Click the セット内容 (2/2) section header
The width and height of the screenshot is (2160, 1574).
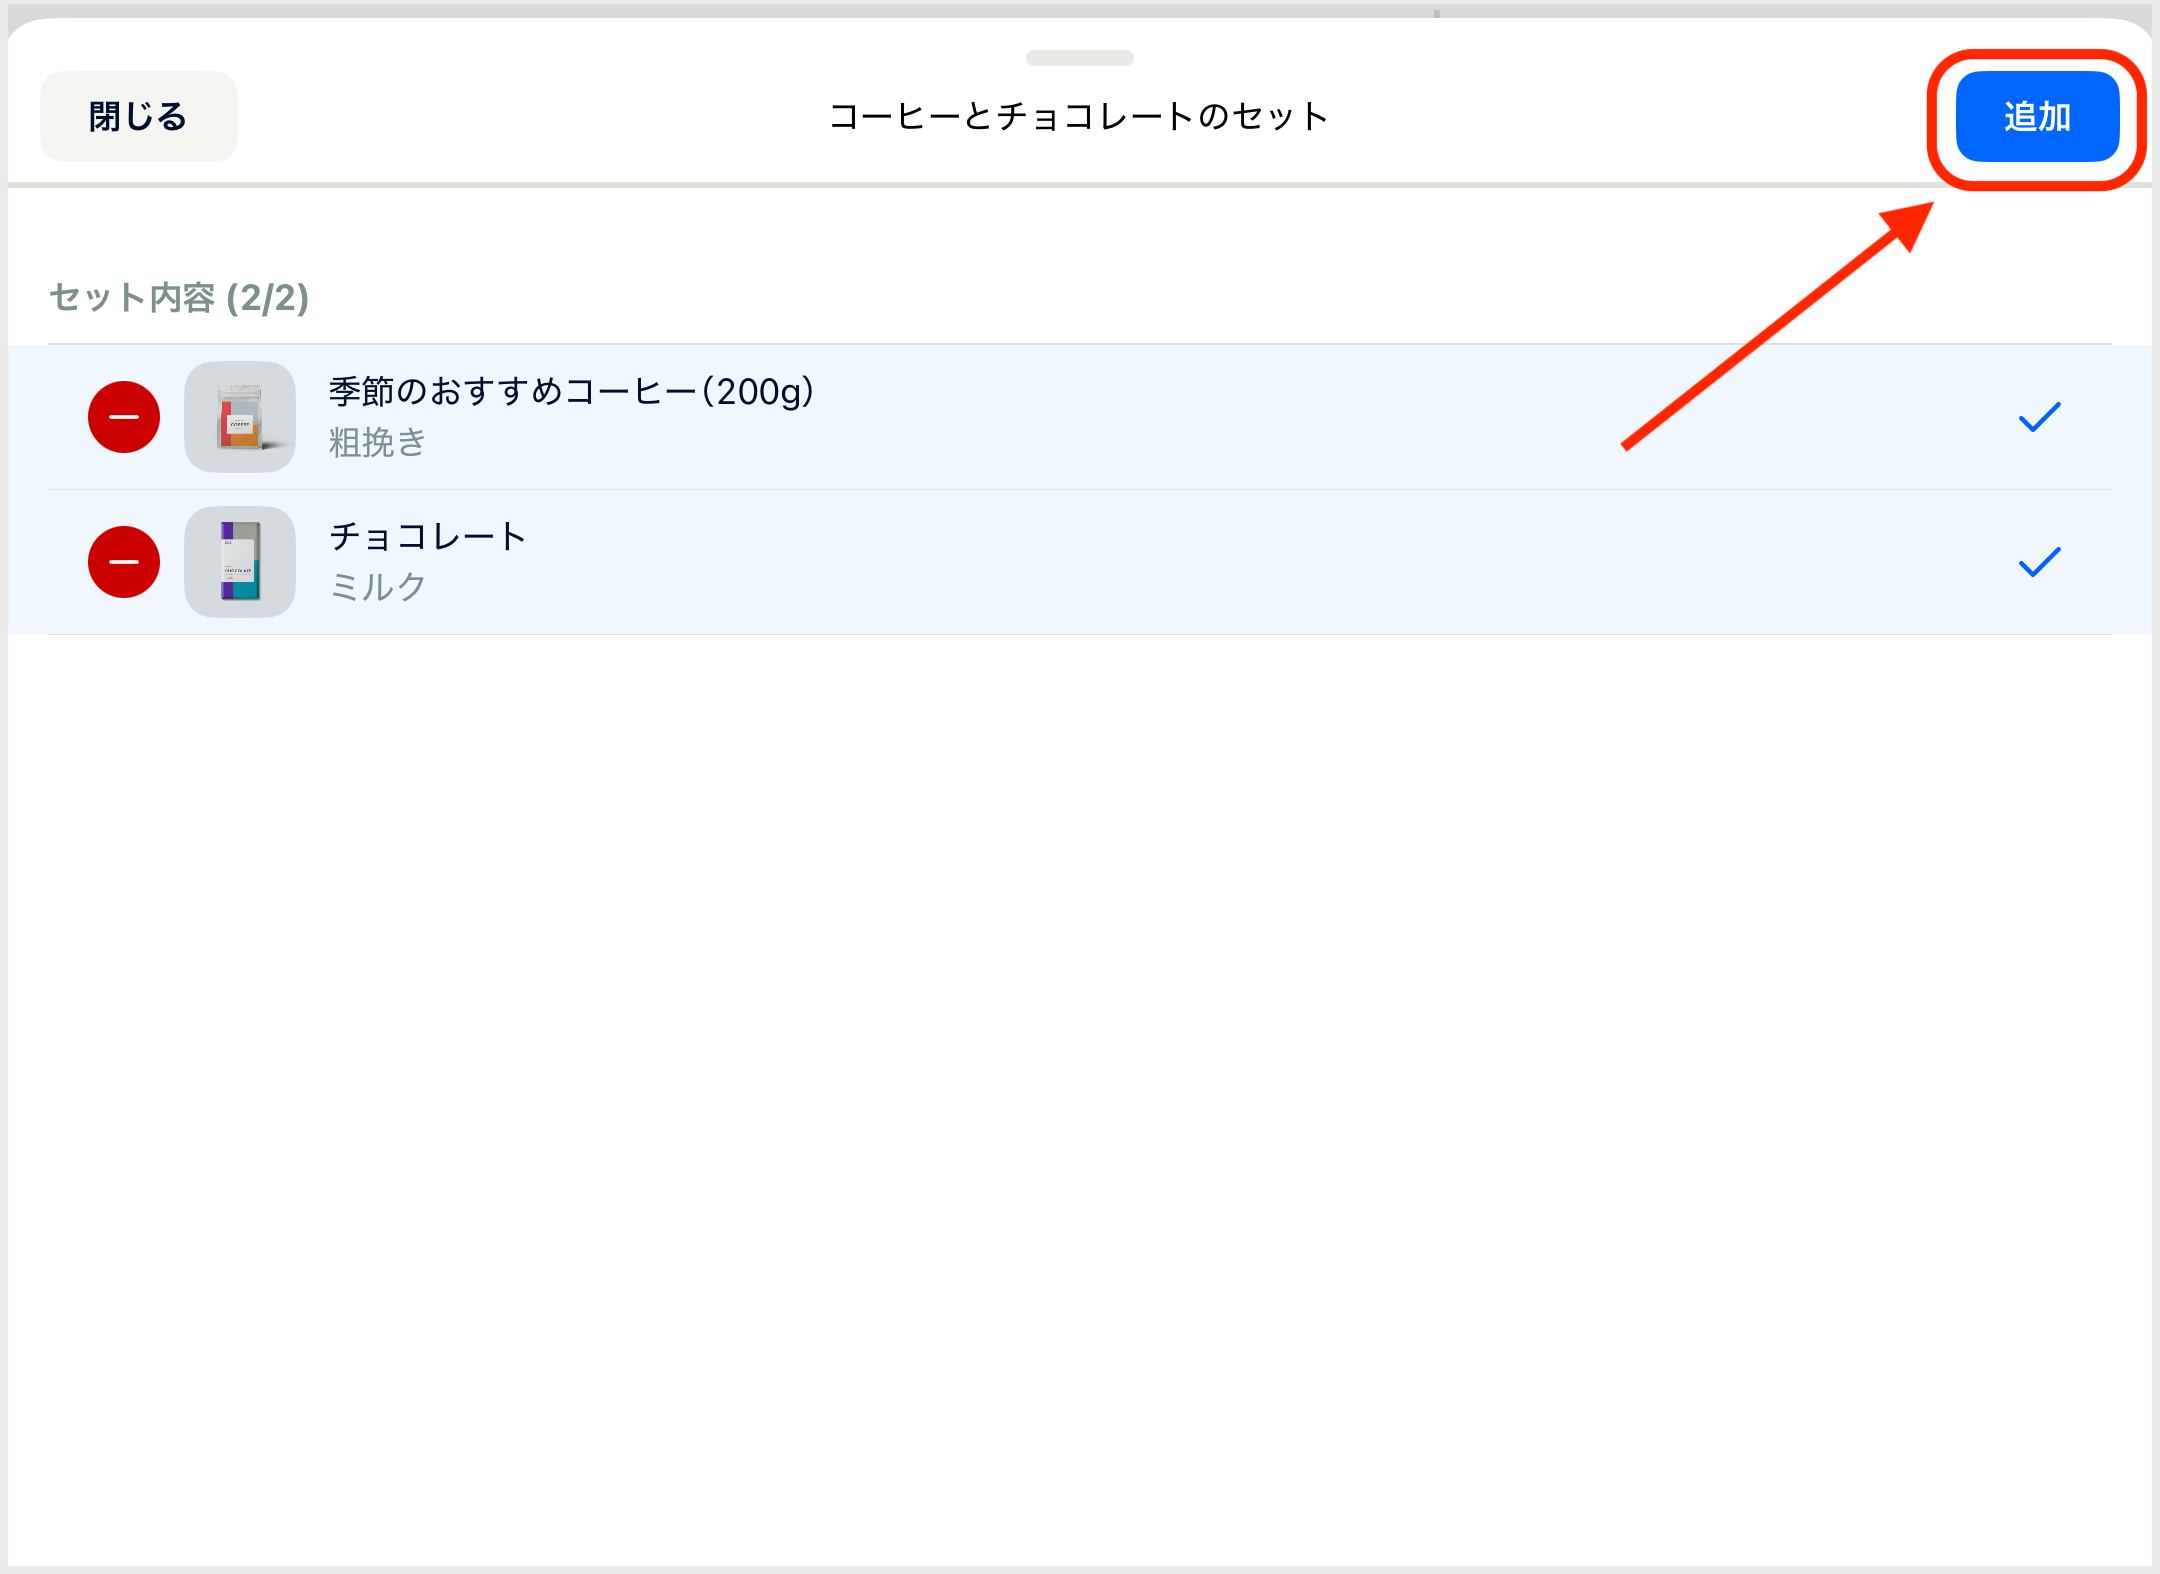click(x=179, y=298)
